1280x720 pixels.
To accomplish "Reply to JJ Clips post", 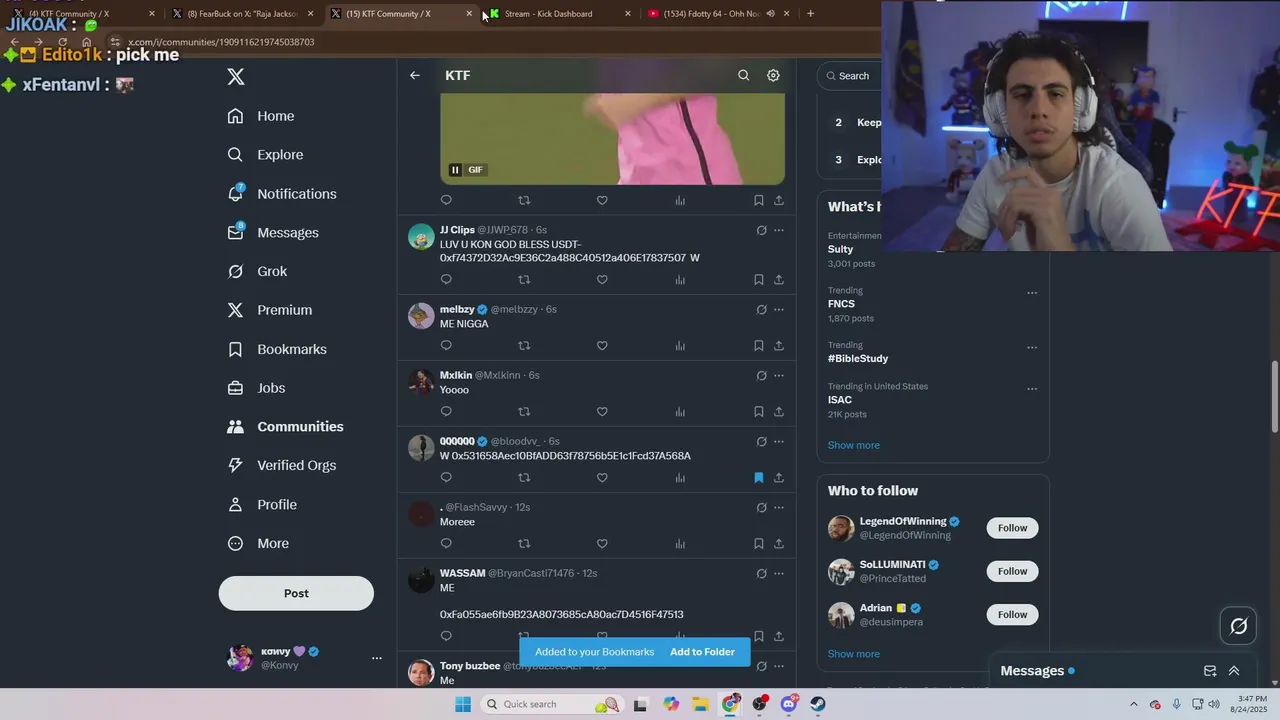I will [x=446, y=280].
